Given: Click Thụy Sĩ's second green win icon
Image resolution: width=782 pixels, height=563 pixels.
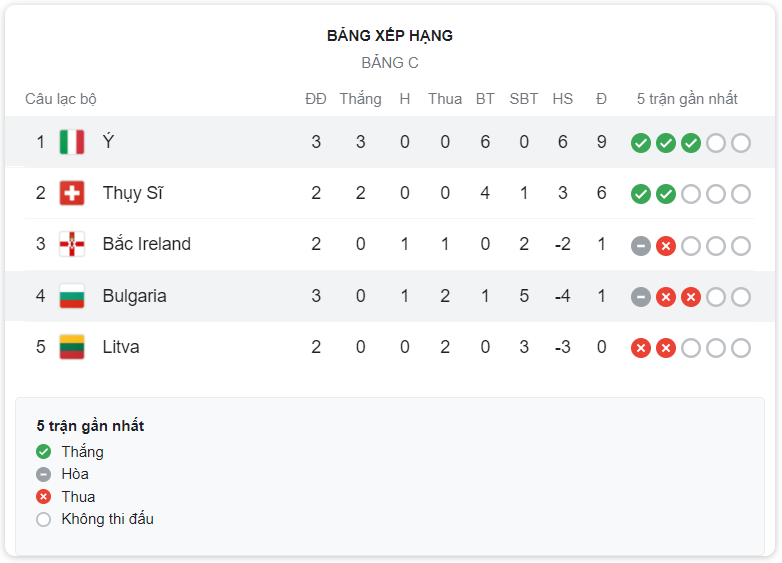Looking at the screenshot, I should pos(666,194).
